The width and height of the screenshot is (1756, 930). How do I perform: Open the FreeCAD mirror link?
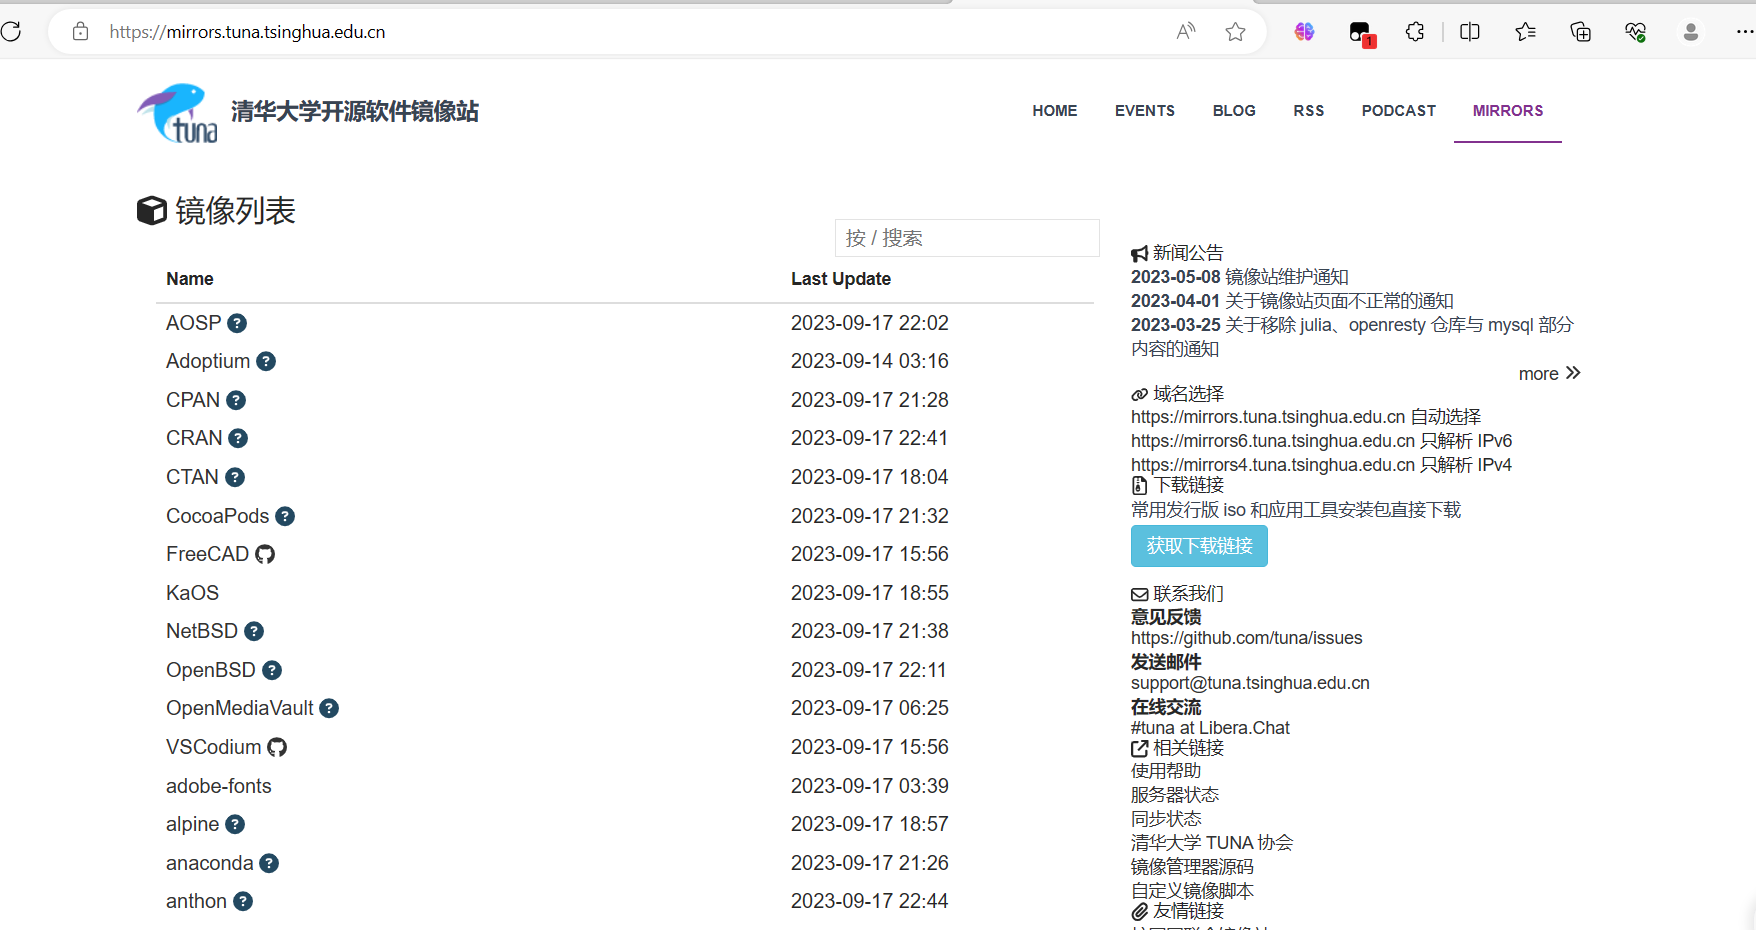[207, 554]
